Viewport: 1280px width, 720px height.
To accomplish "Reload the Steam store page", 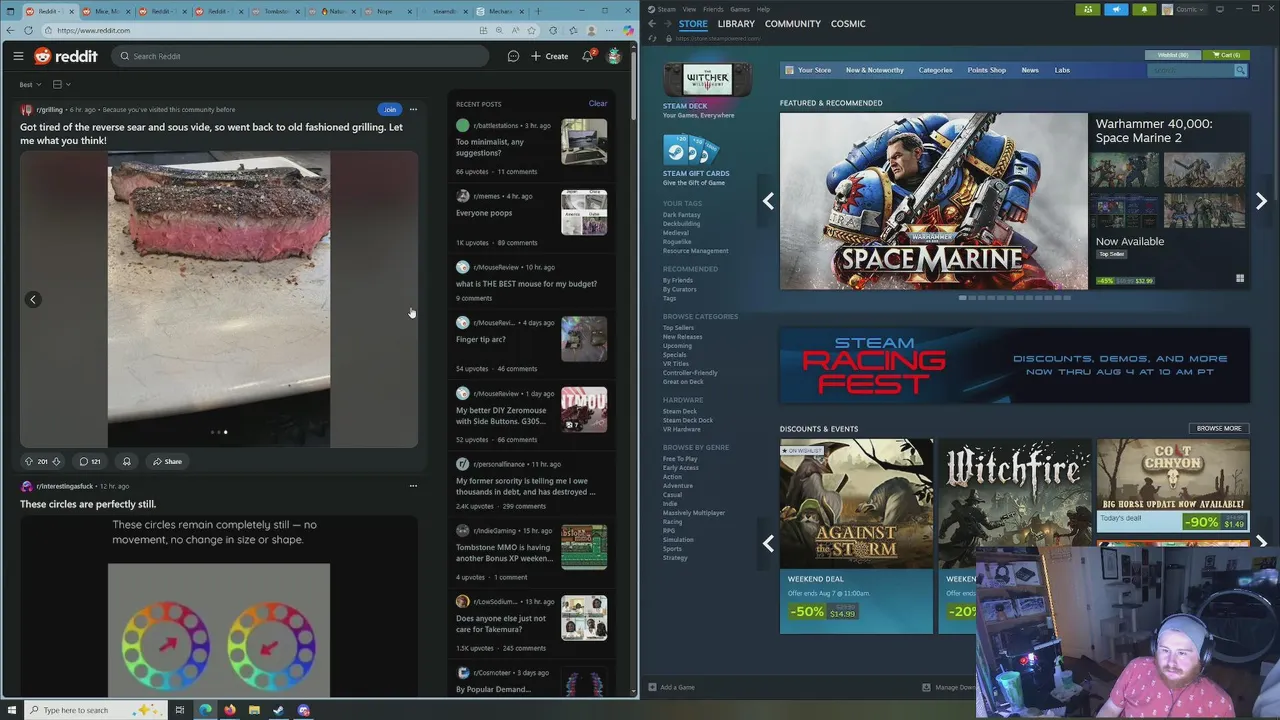I will [x=653, y=38].
